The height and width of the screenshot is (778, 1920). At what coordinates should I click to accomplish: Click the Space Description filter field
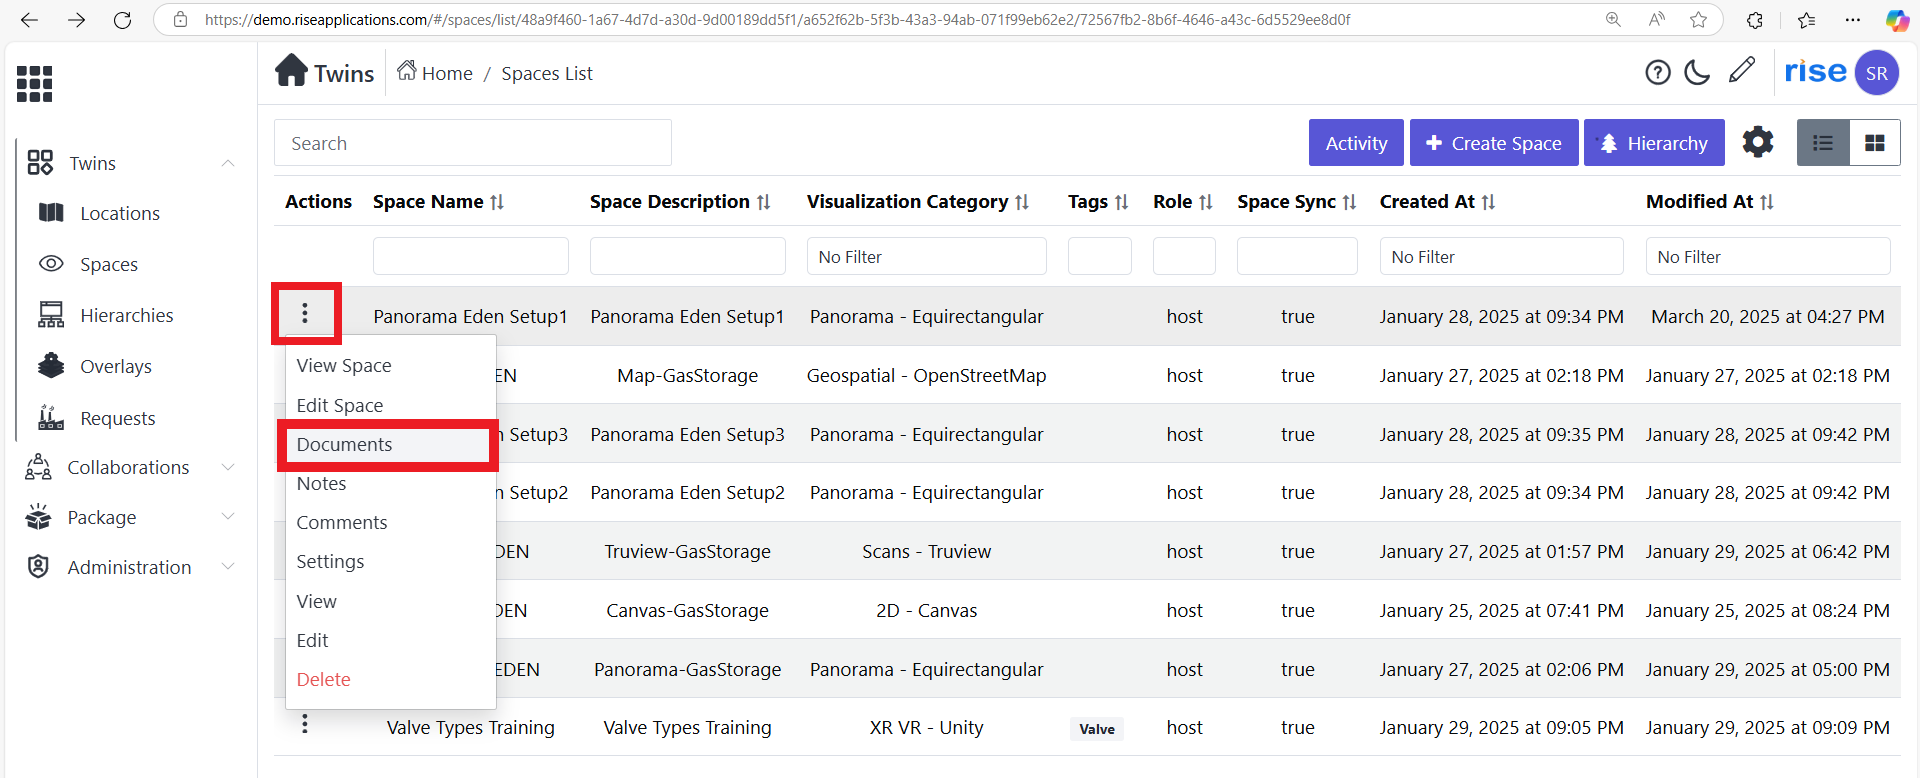[x=688, y=256]
